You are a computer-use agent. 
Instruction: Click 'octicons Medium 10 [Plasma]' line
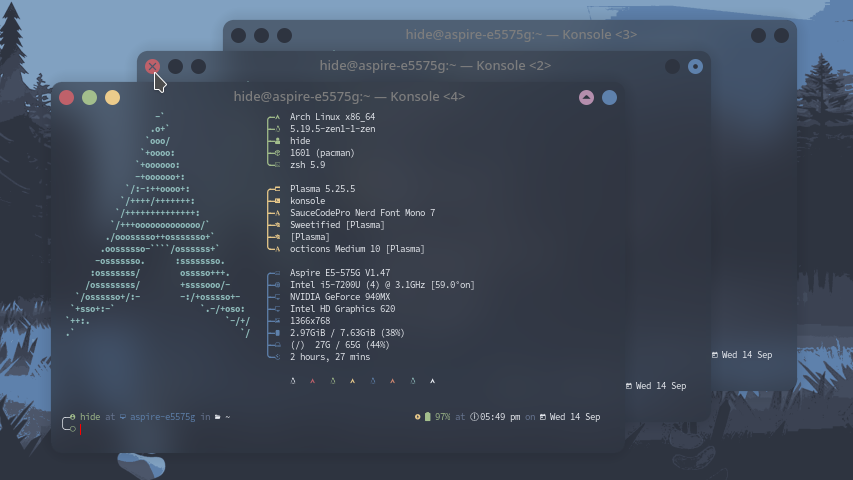pyautogui.click(x=357, y=249)
